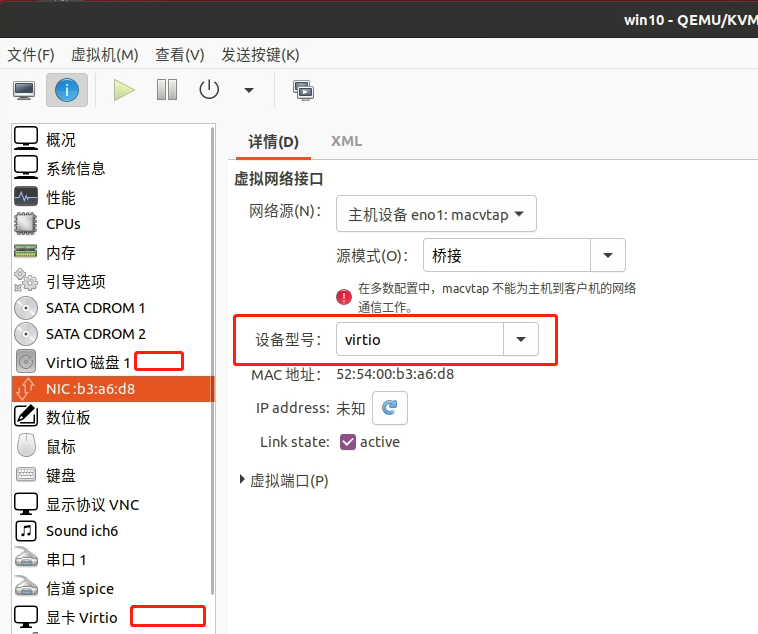
Task: Switch to the XML tab
Action: pyautogui.click(x=346, y=141)
